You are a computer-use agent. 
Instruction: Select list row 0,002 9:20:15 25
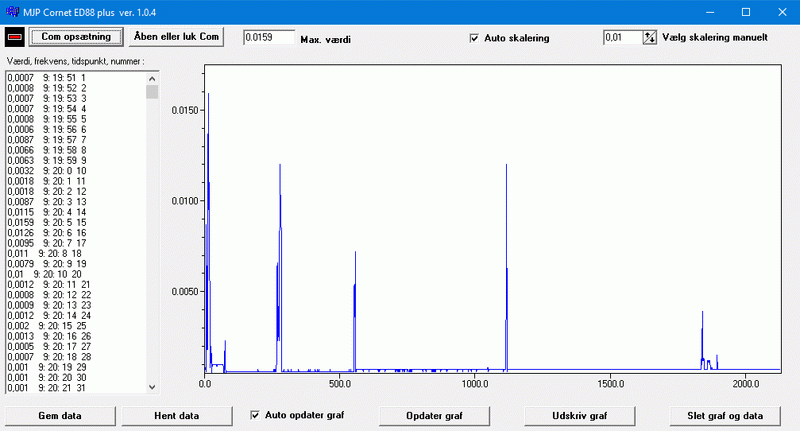click(76, 326)
